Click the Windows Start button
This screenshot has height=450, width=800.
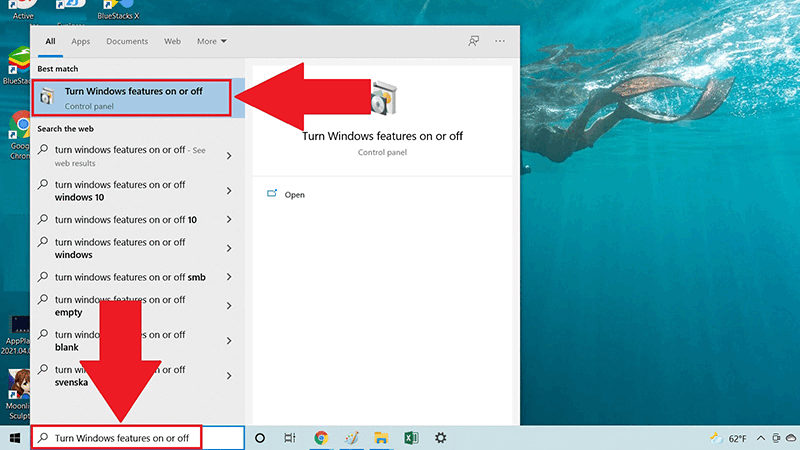(15, 438)
